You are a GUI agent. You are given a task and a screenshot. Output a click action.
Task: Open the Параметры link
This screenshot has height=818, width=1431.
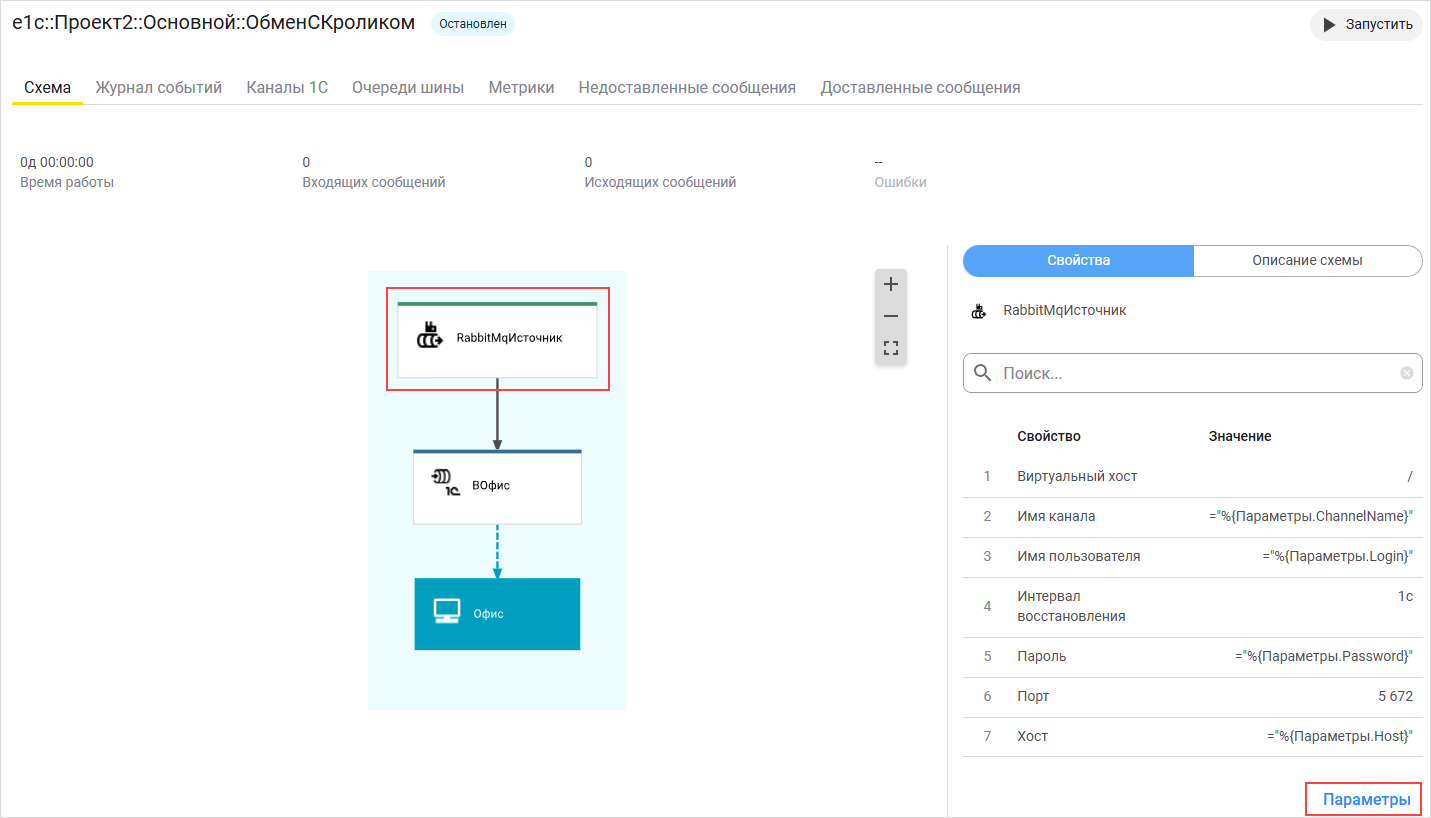(x=1363, y=798)
